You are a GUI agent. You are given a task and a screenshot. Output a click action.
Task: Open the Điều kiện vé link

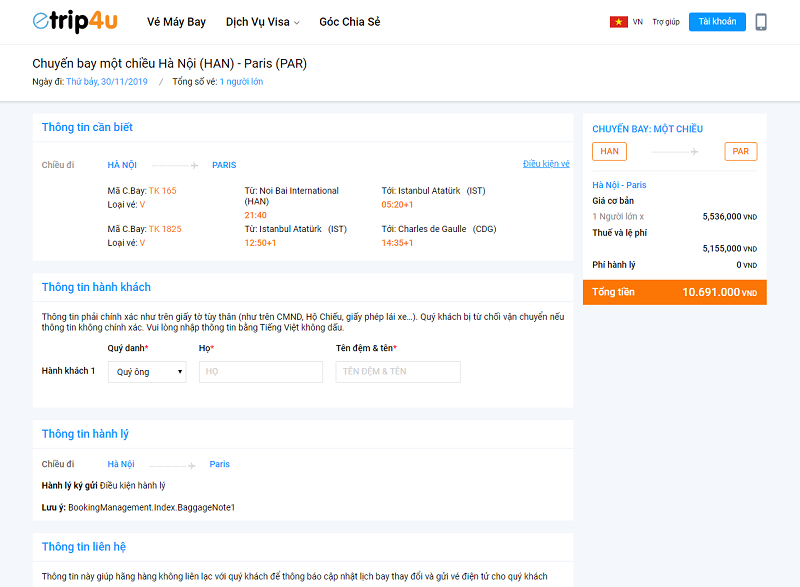pos(546,164)
